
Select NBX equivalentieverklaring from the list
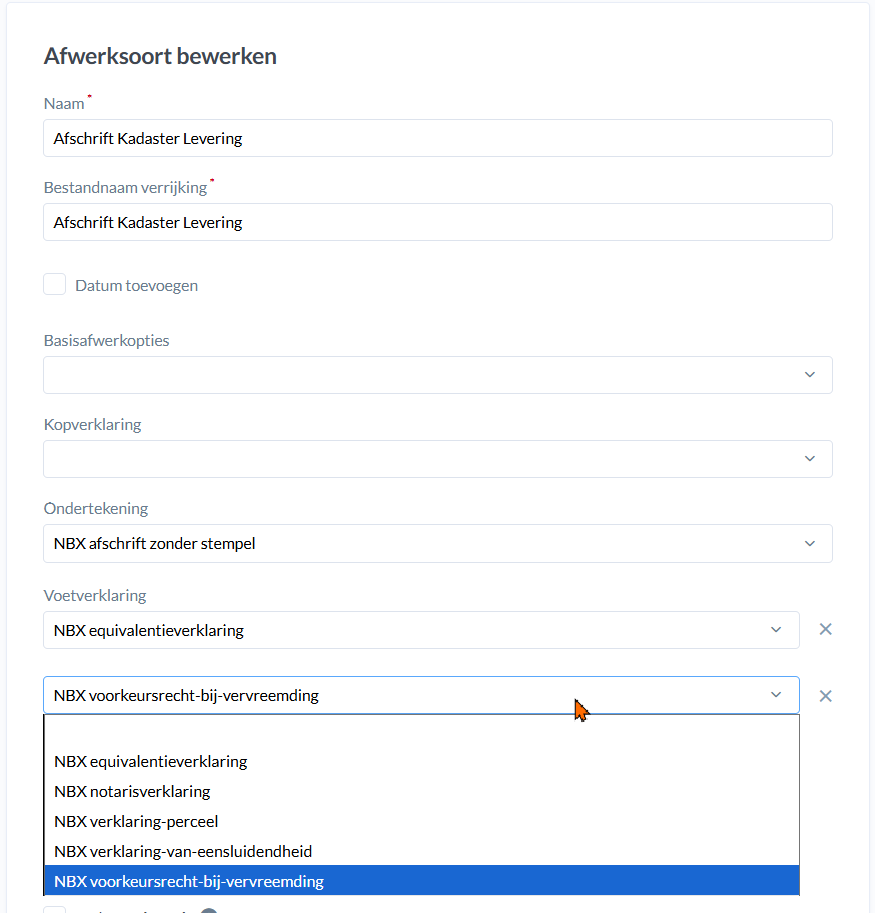(151, 761)
